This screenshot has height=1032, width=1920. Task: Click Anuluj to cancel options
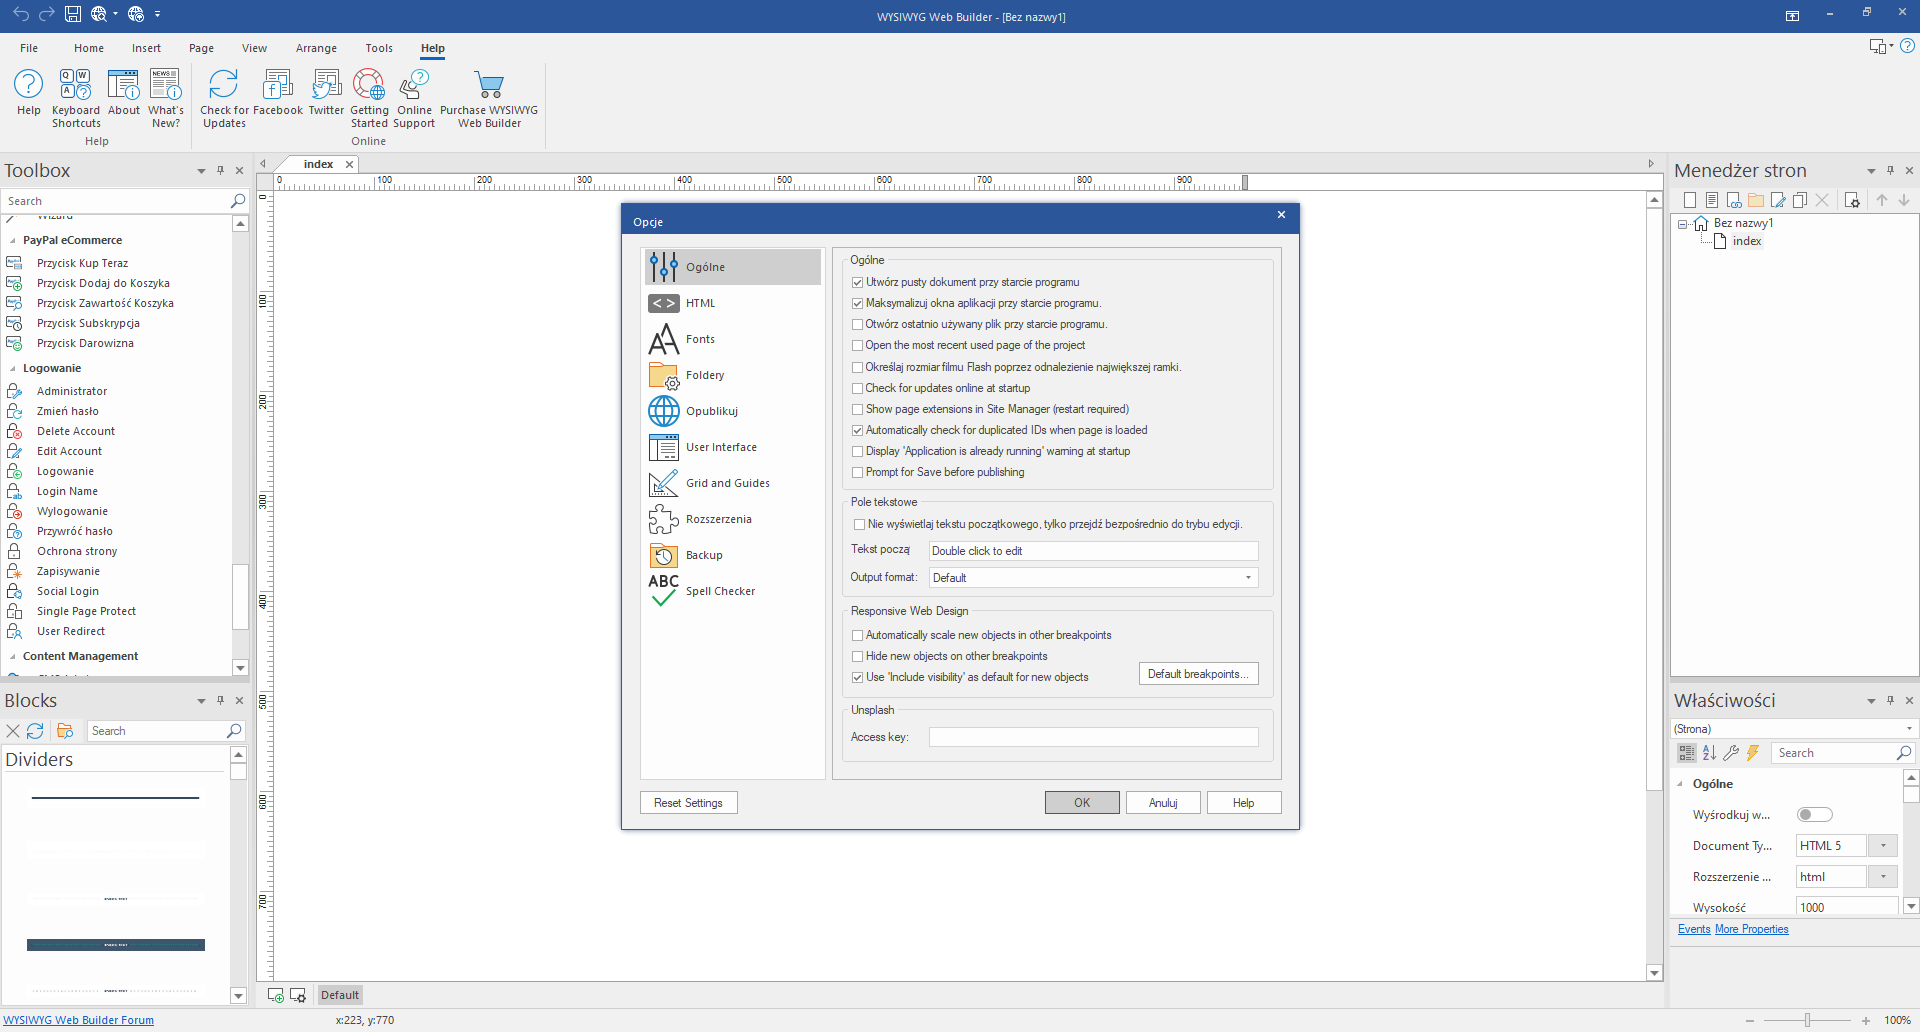pos(1163,803)
